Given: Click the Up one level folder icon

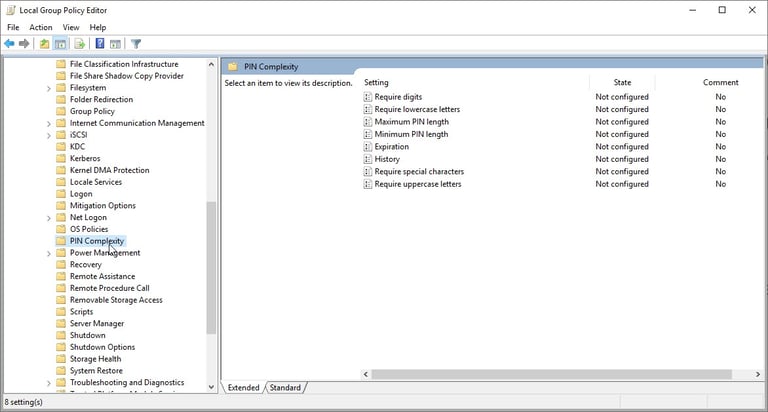Looking at the screenshot, I should (45, 44).
